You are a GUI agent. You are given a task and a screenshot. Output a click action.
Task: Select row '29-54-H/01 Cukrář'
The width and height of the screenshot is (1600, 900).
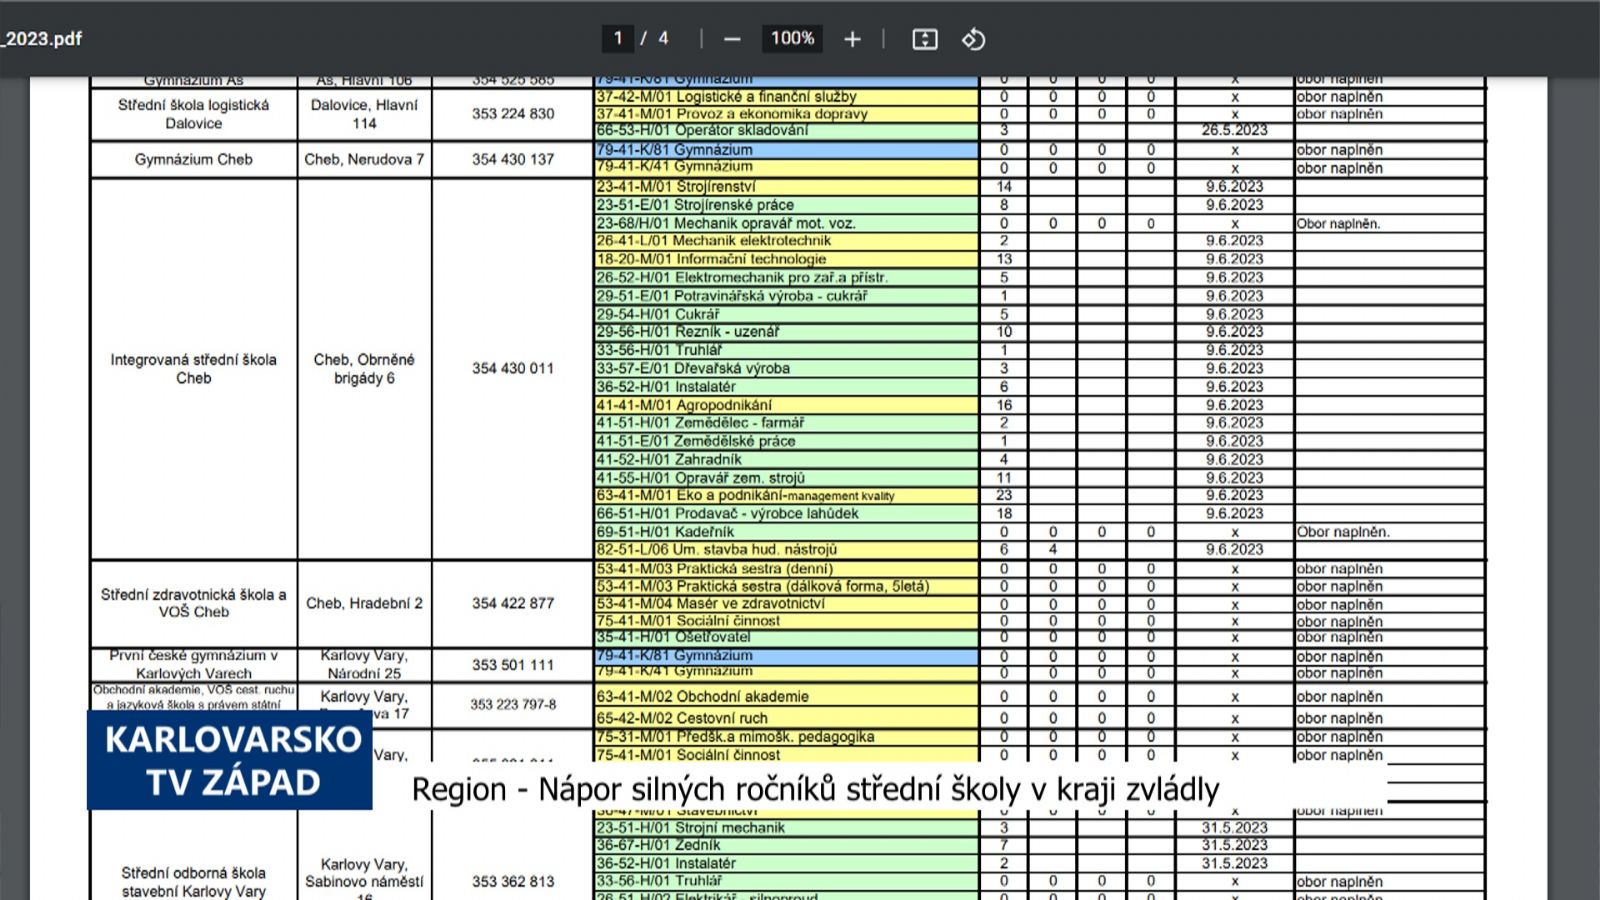point(786,314)
